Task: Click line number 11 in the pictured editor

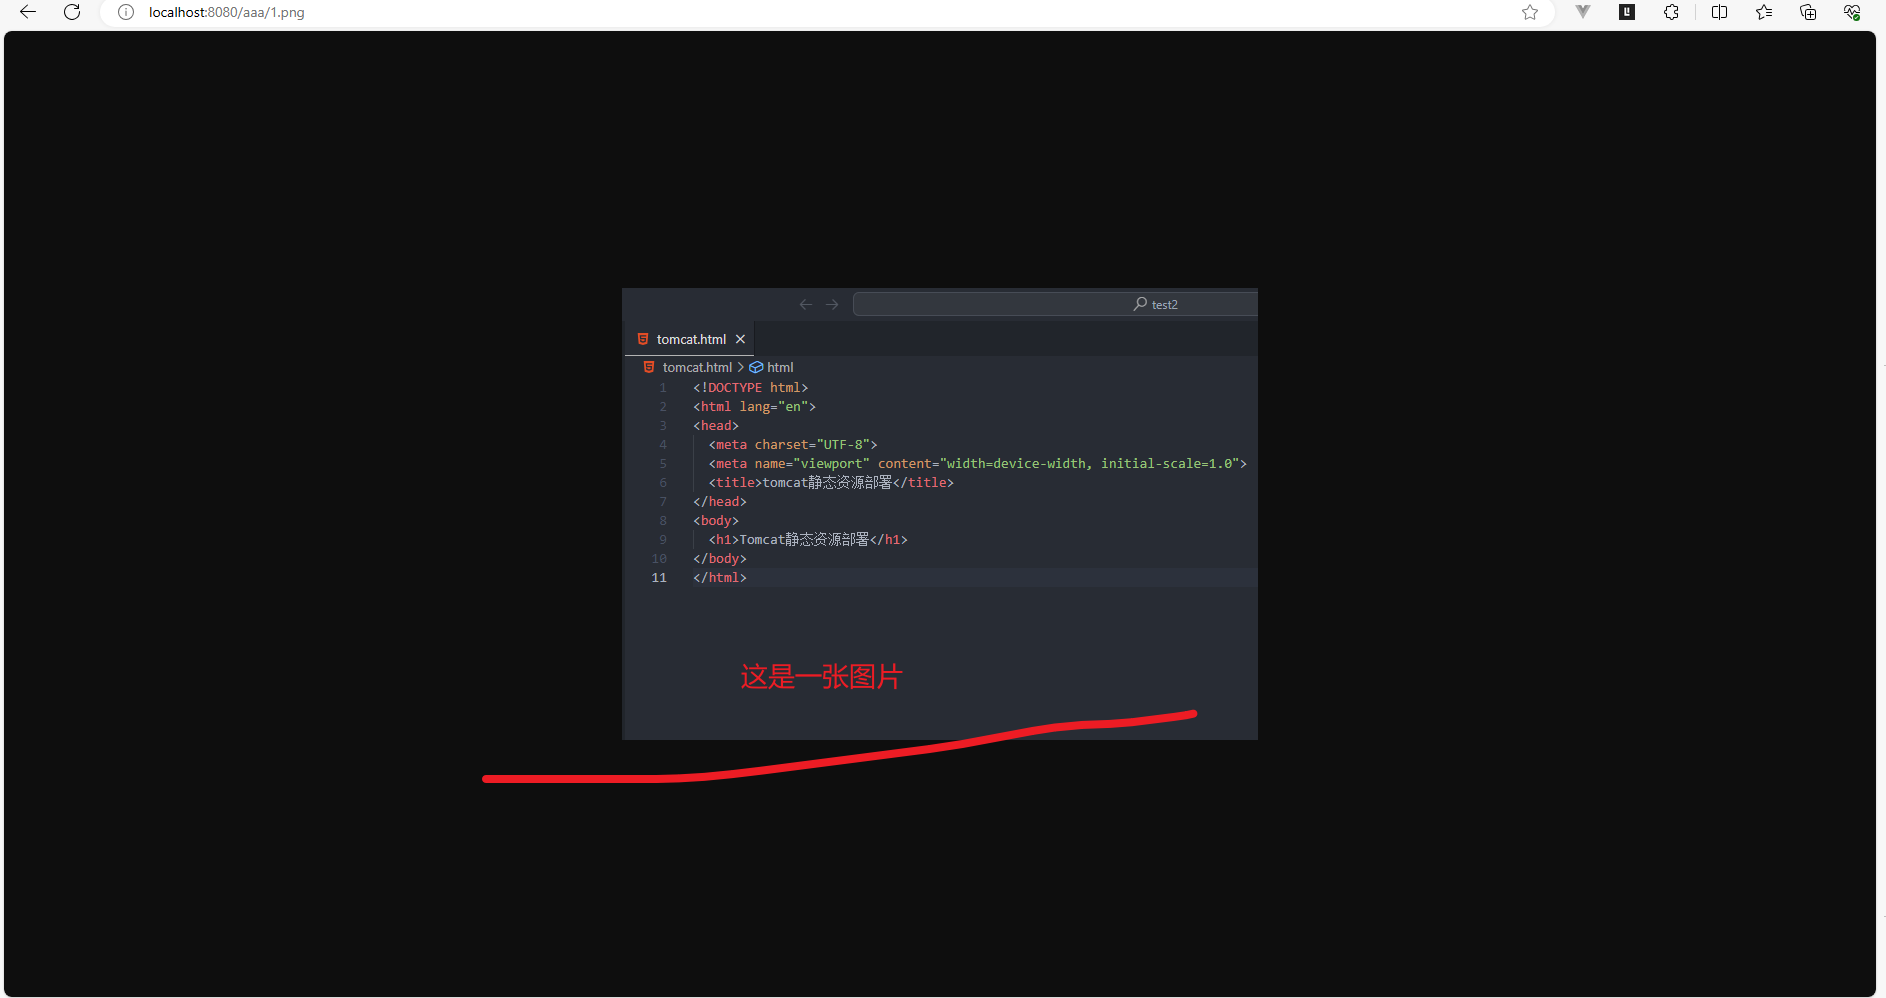Action: click(659, 577)
